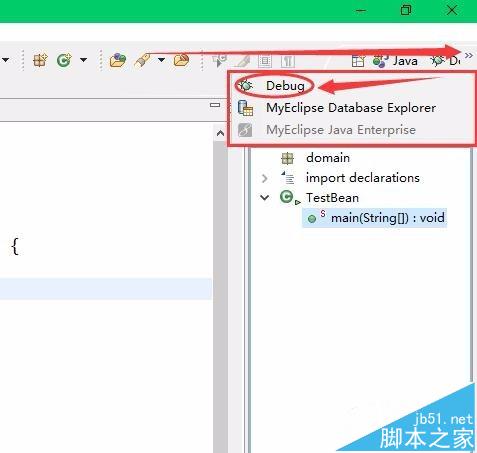Image resolution: width=477 pixels, height=453 pixels.
Task: Open the leftmost toolbar dropdown arrow
Action: coord(5,60)
